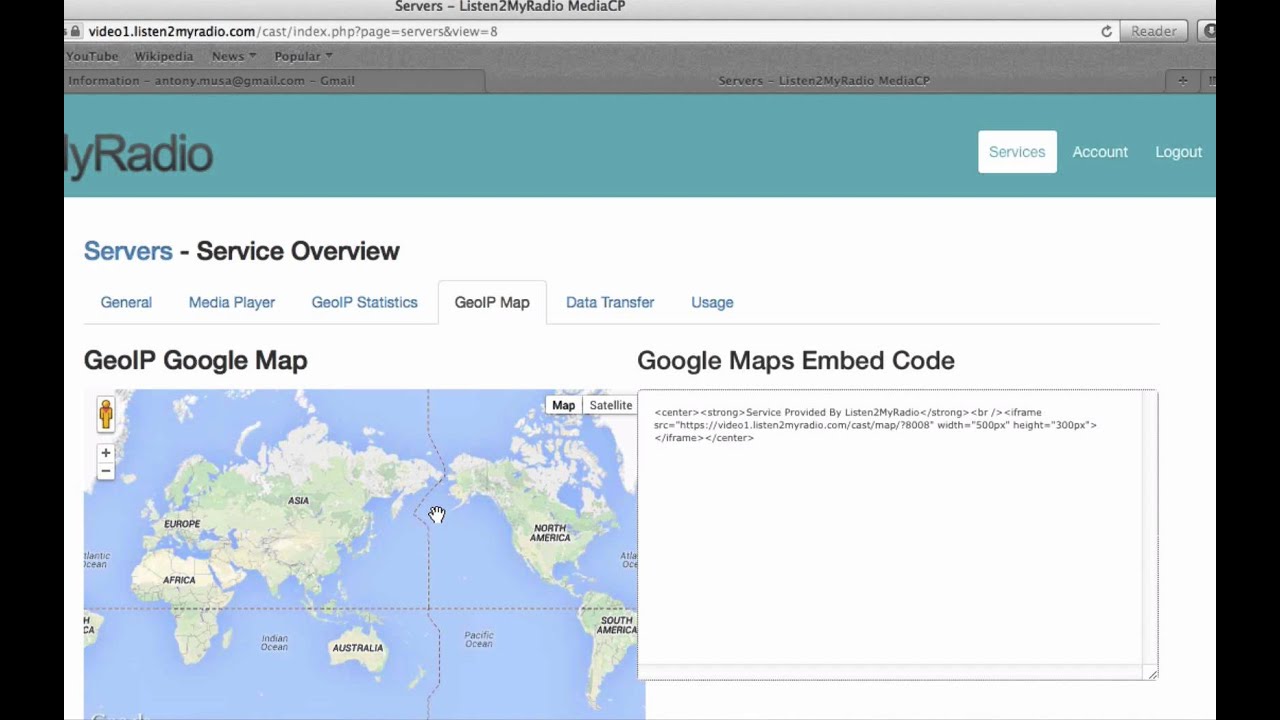Open the Account page

coord(1100,152)
